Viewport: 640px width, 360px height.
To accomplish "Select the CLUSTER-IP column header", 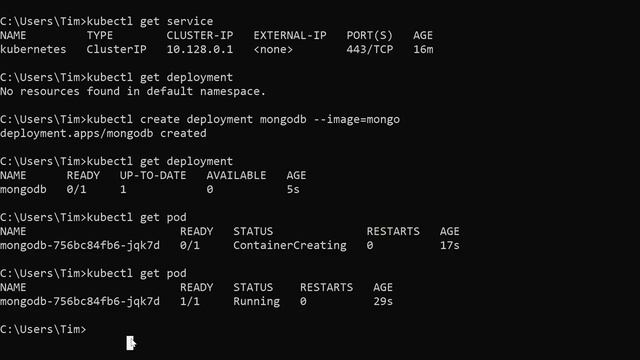I will 200,36.
